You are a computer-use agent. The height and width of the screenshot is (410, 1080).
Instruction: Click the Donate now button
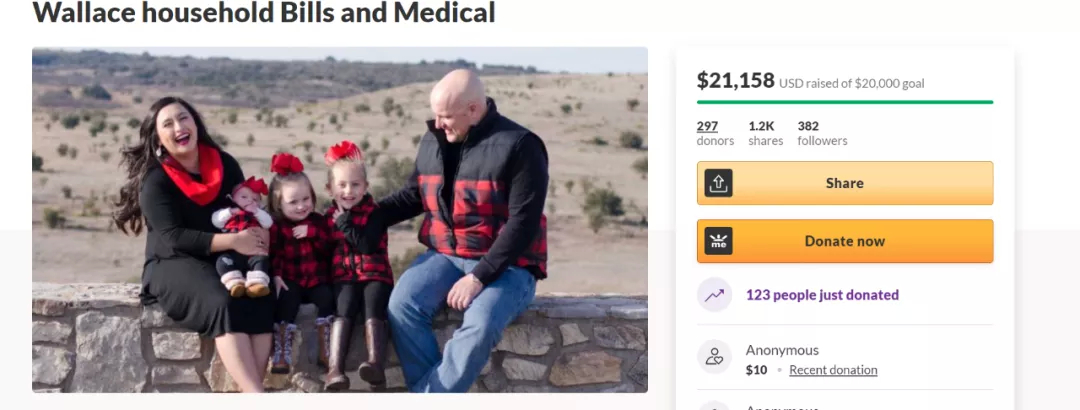845,241
